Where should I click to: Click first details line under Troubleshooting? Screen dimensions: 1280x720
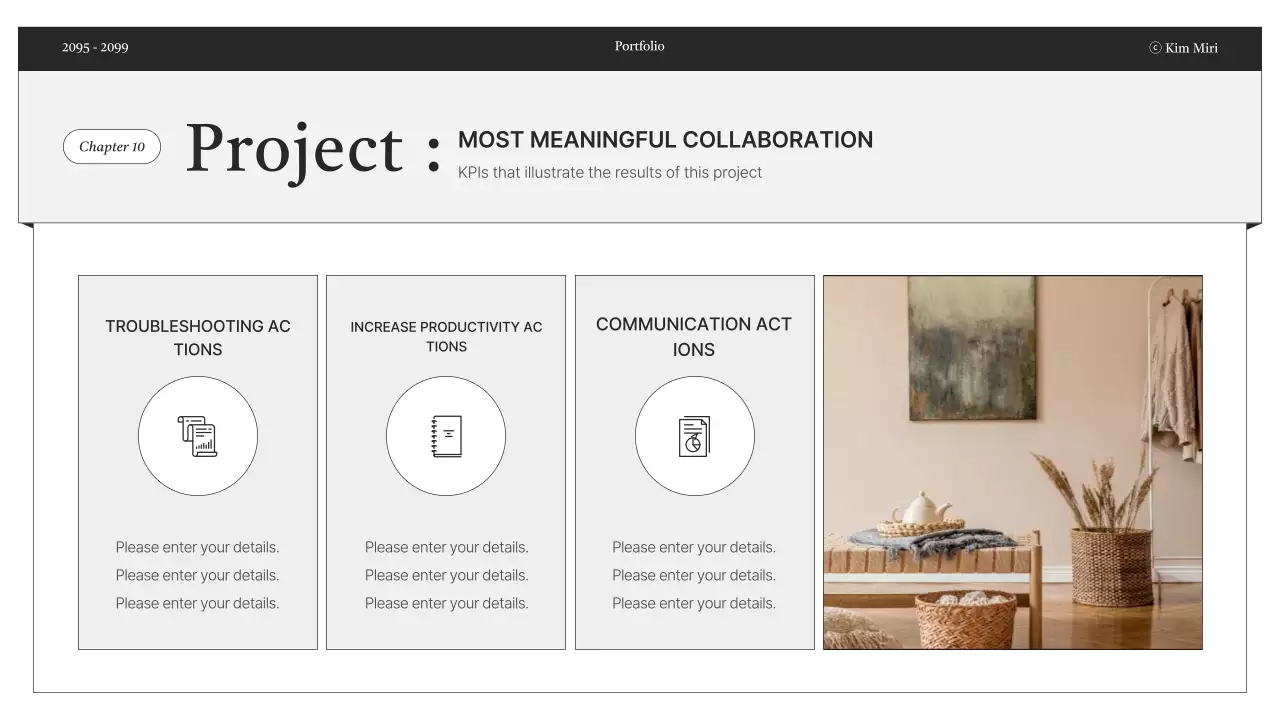click(197, 547)
